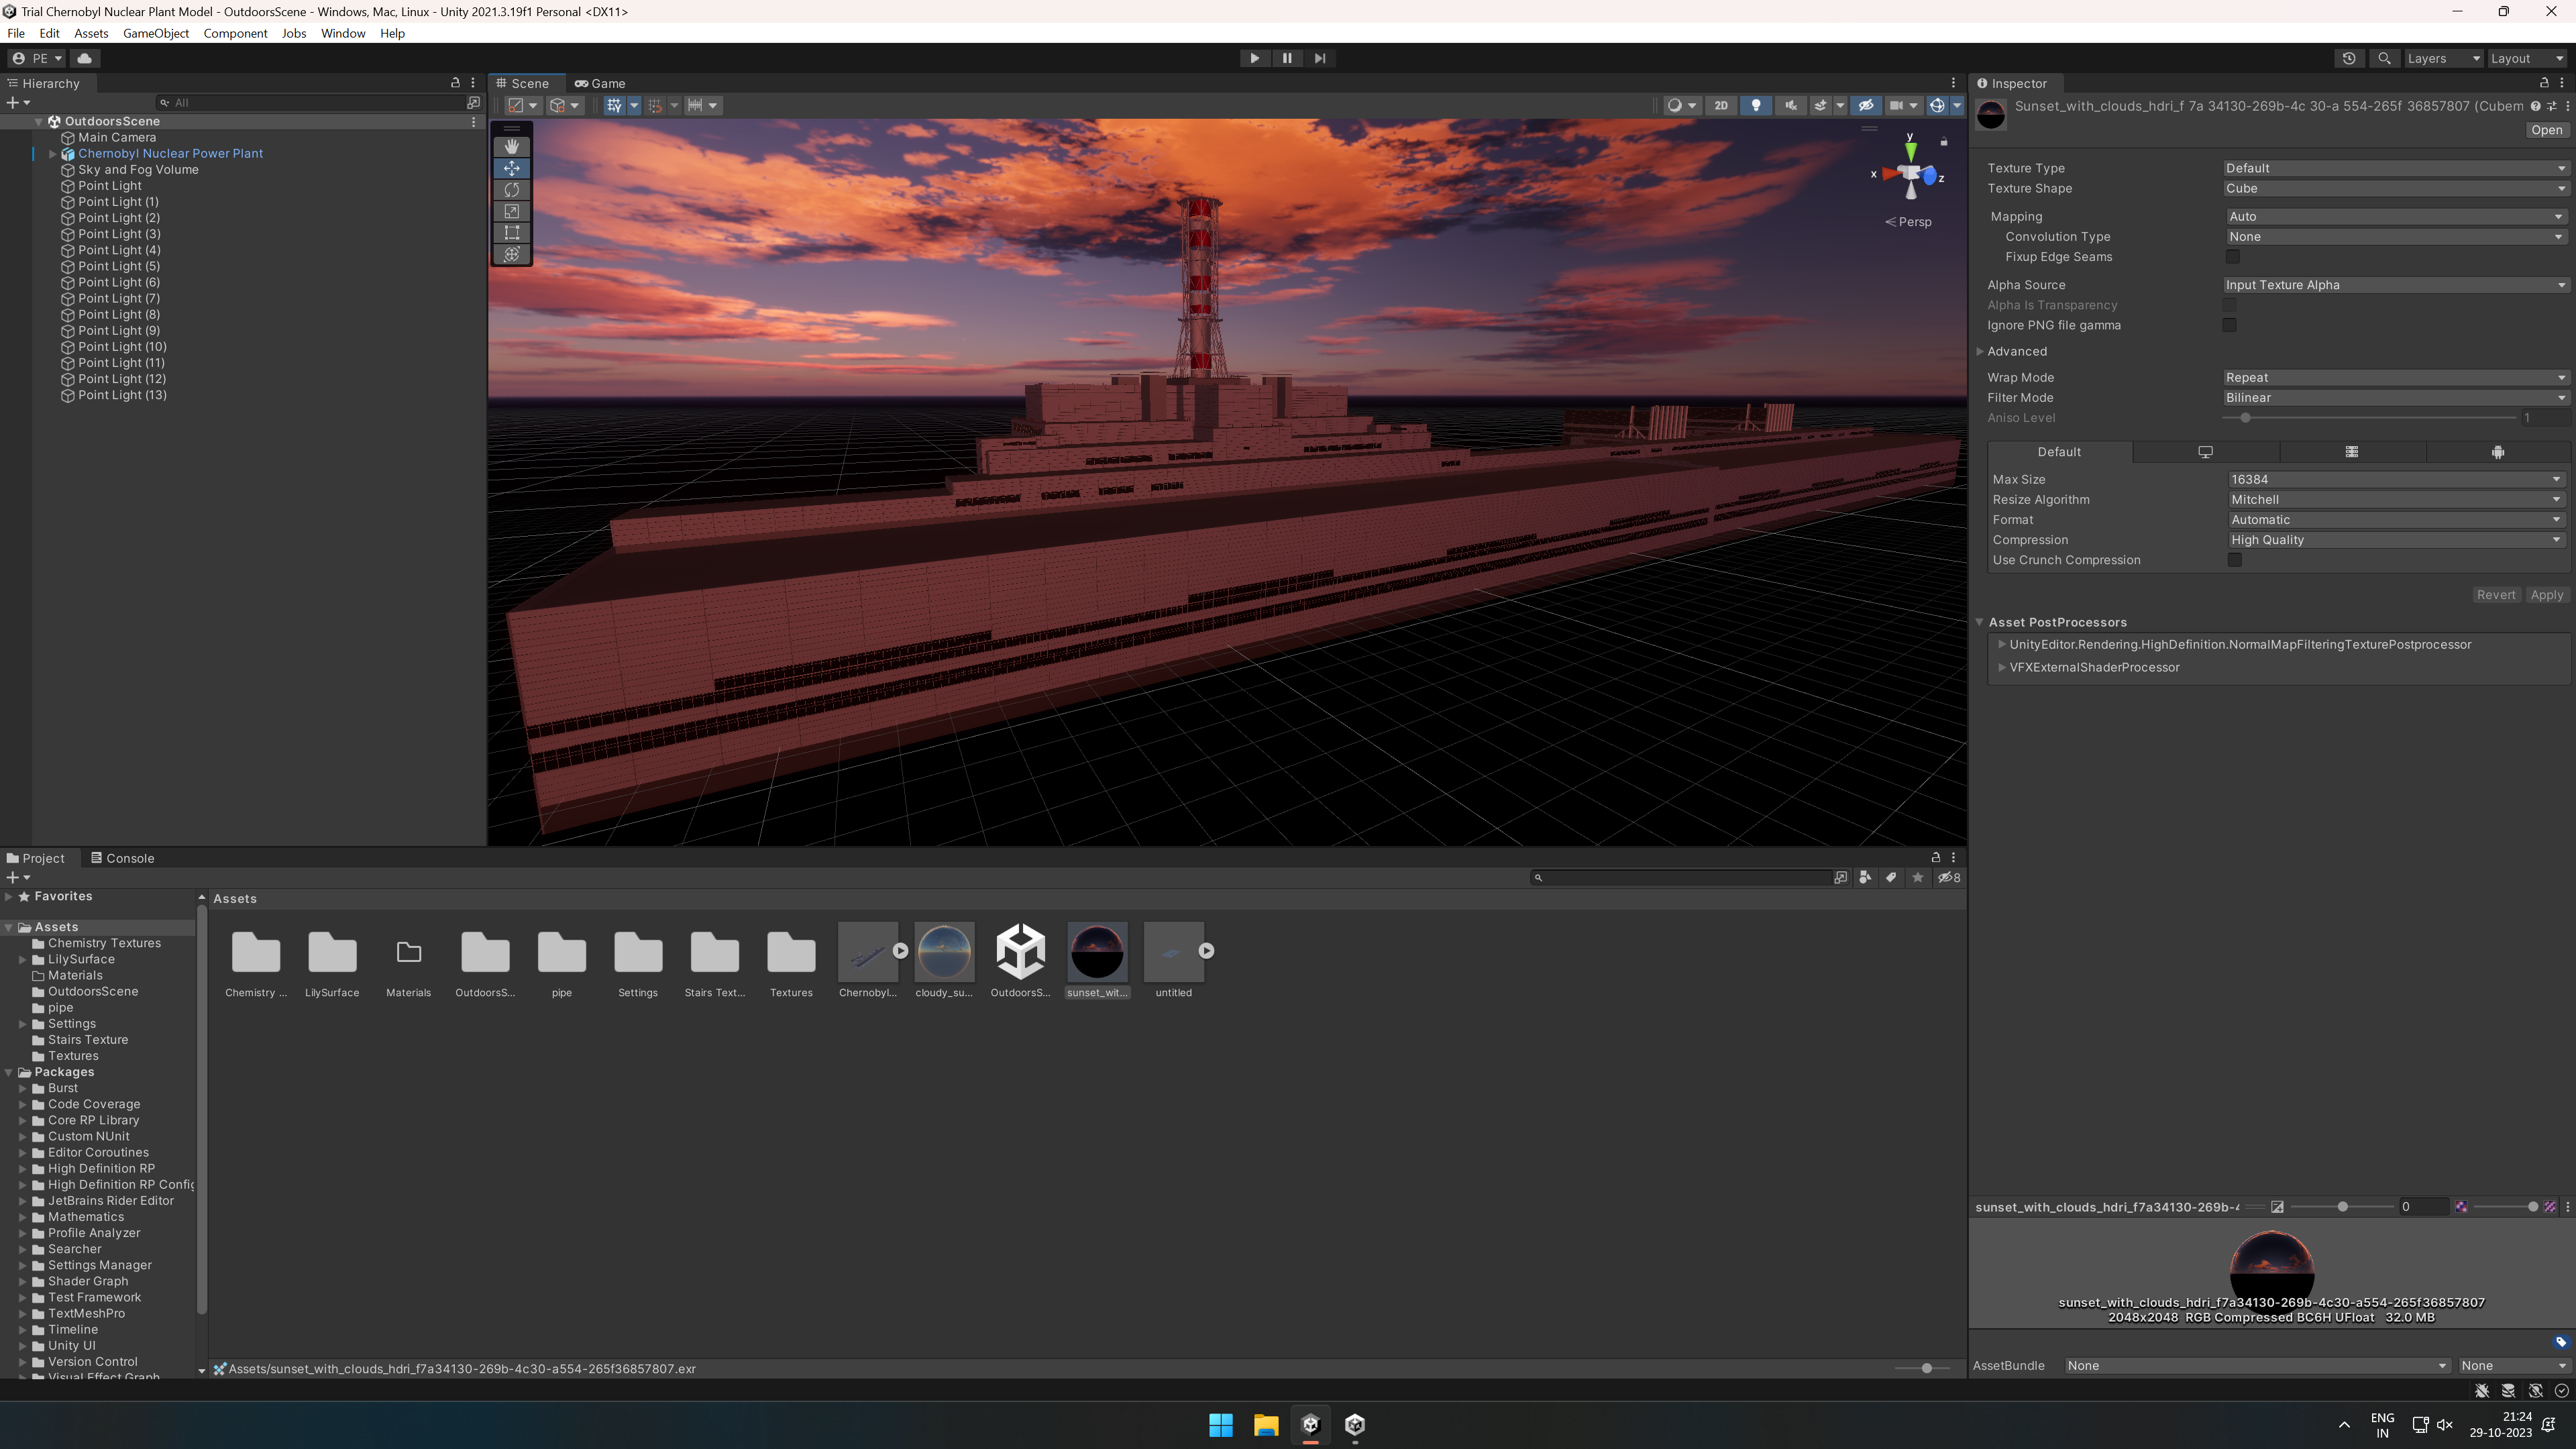Select the Hand tool in scene toolbar
Image resolution: width=2576 pixels, height=1449 pixels.
(511, 147)
